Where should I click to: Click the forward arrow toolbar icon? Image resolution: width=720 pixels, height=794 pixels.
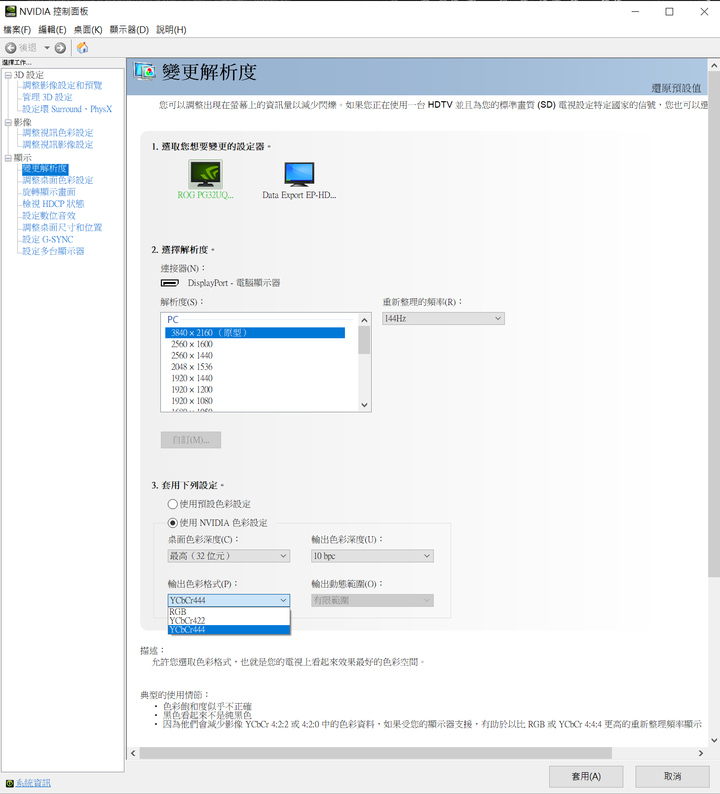60,48
